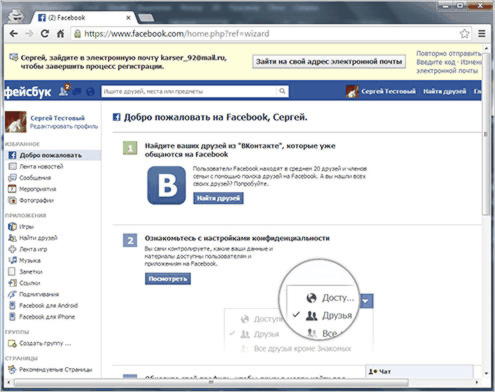Click the browser back arrow
This screenshot has width=495, height=392.
tap(13, 34)
